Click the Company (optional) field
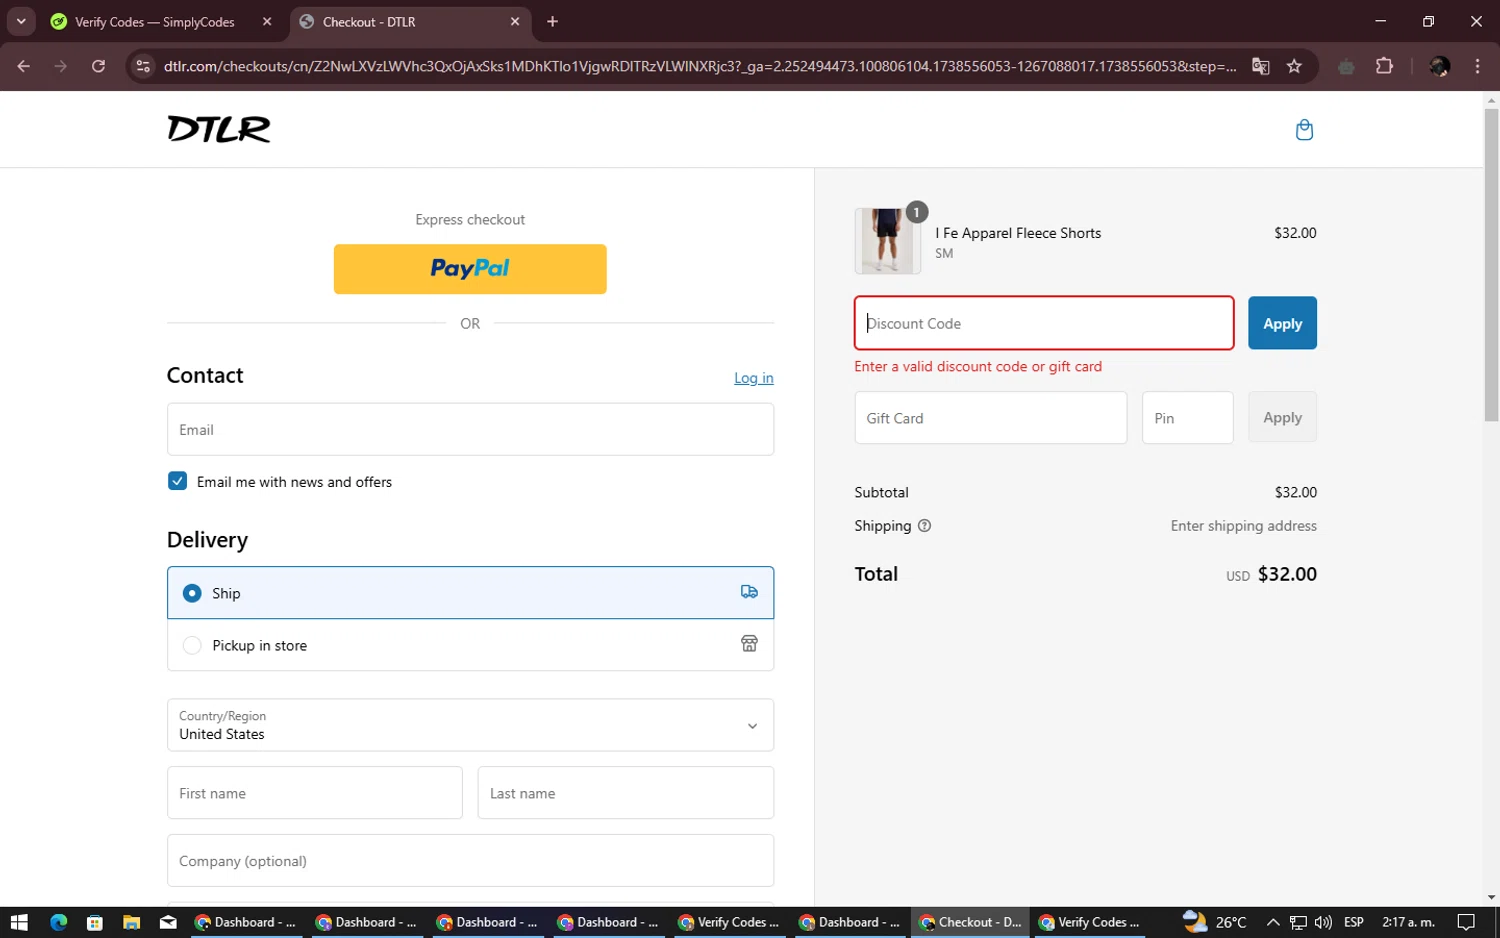The image size is (1500, 938). pyautogui.click(x=470, y=861)
